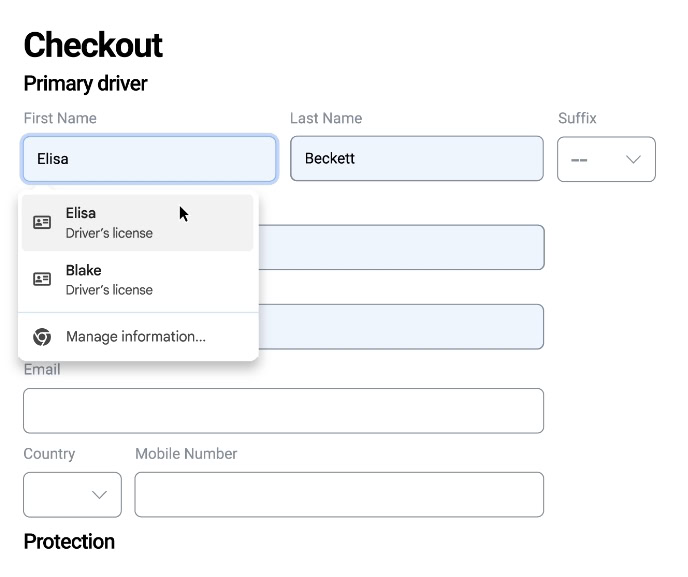Focus the First Name field containing Elisa

149,159
